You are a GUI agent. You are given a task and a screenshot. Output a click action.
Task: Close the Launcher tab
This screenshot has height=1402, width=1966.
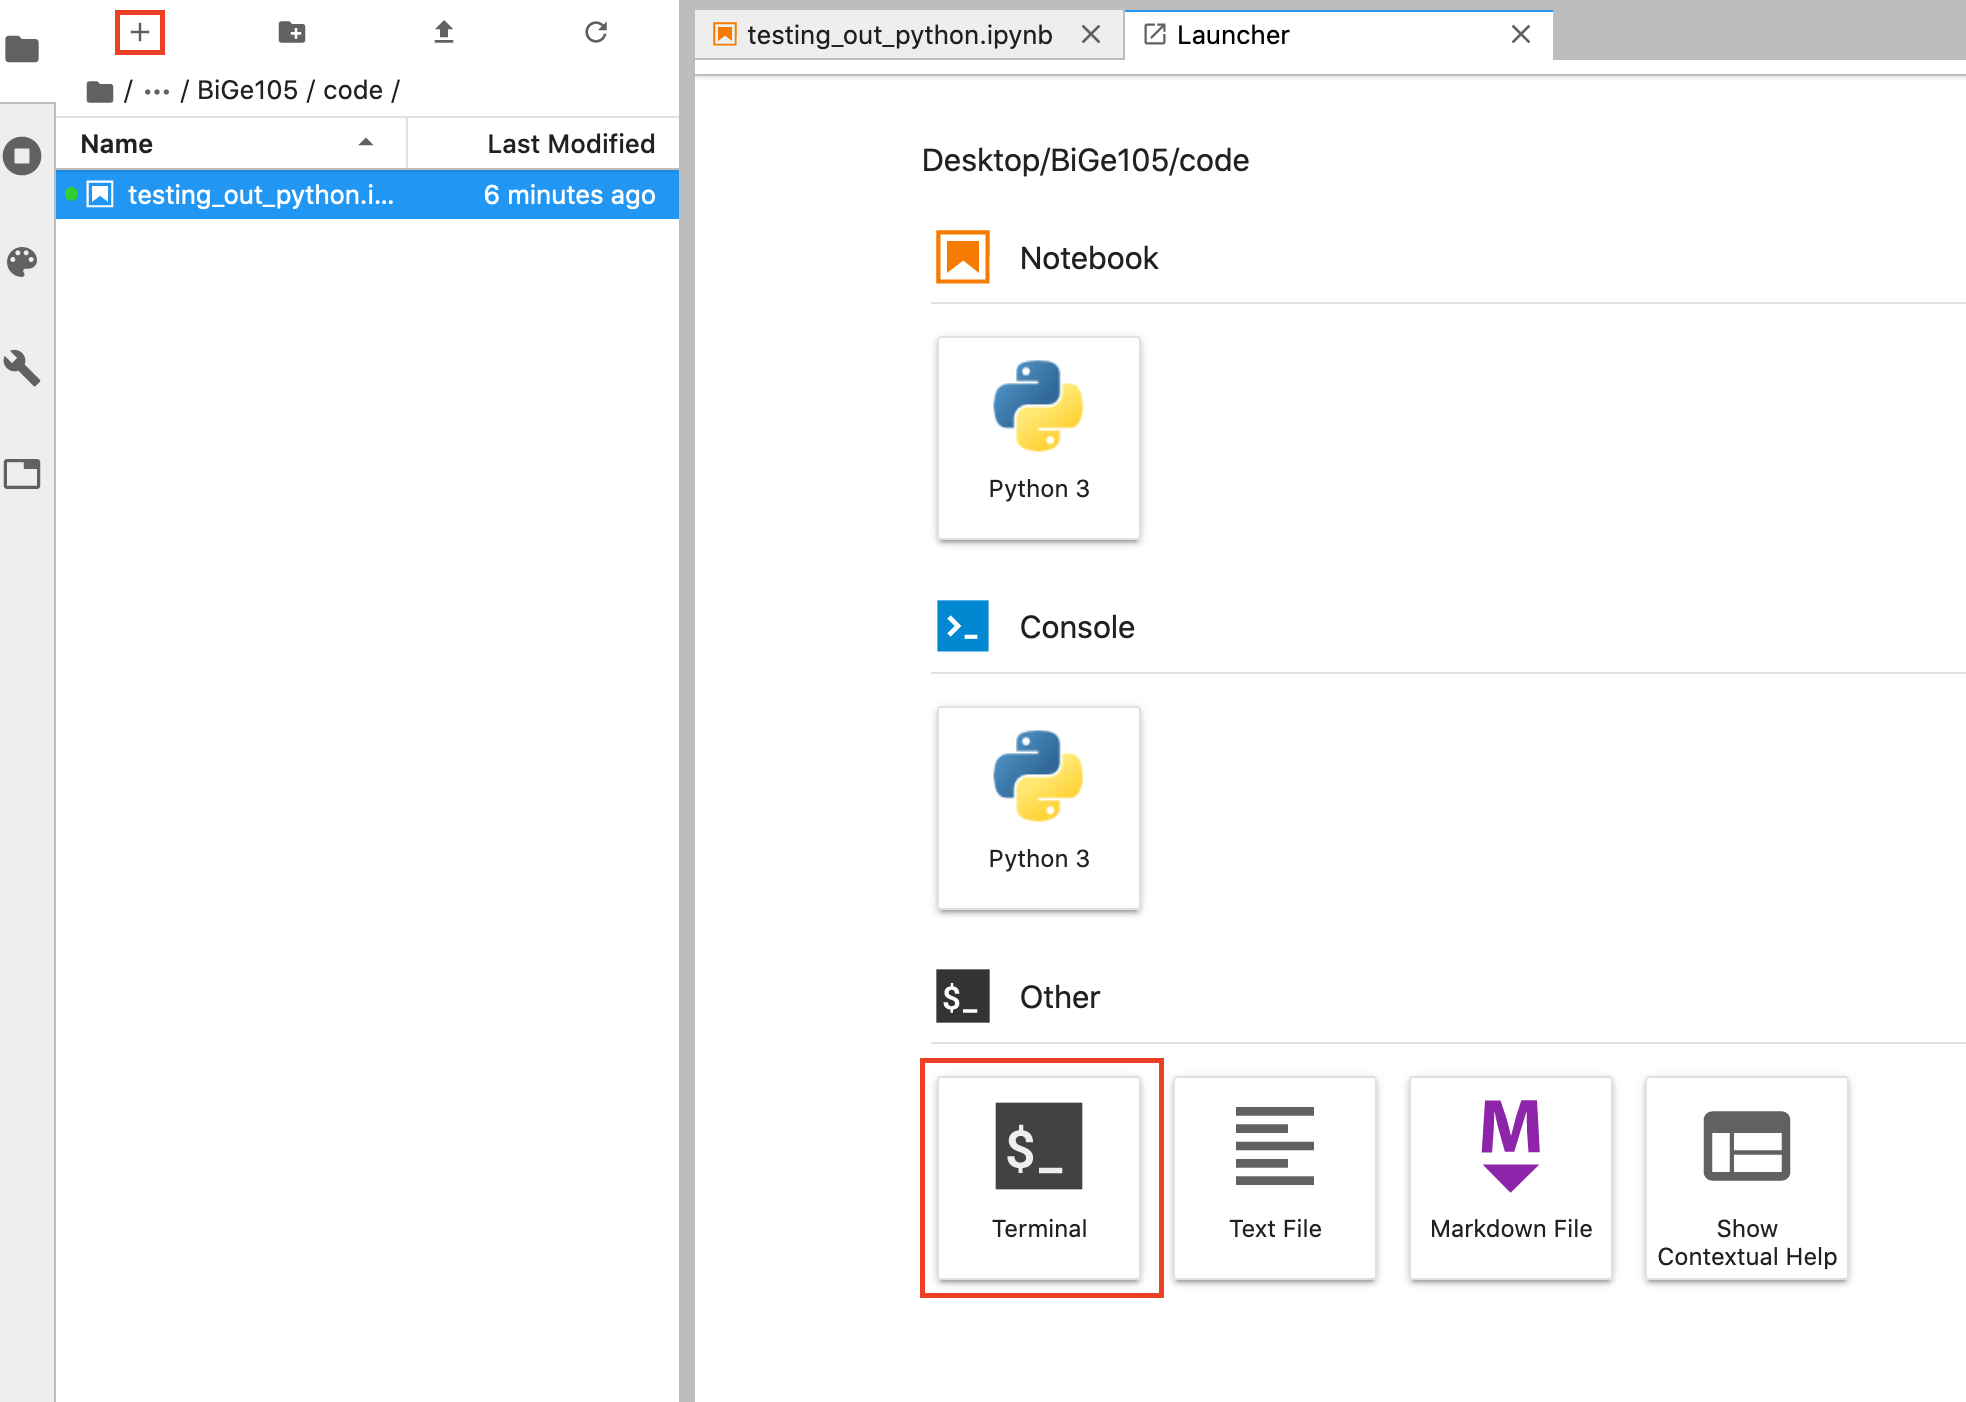point(1521,35)
